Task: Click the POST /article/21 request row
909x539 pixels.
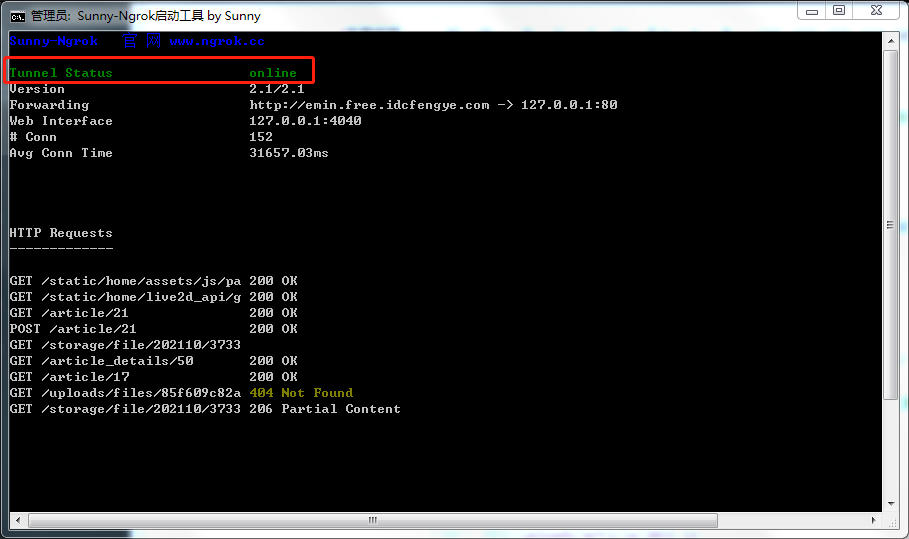Action: click(x=154, y=329)
